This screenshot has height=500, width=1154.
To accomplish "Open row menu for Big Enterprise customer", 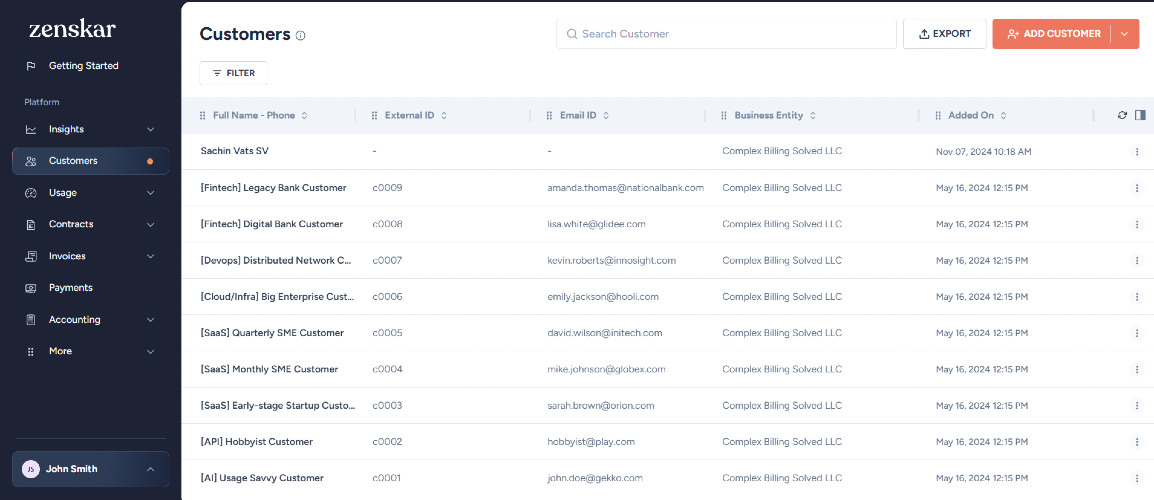I will click(1138, 297).
